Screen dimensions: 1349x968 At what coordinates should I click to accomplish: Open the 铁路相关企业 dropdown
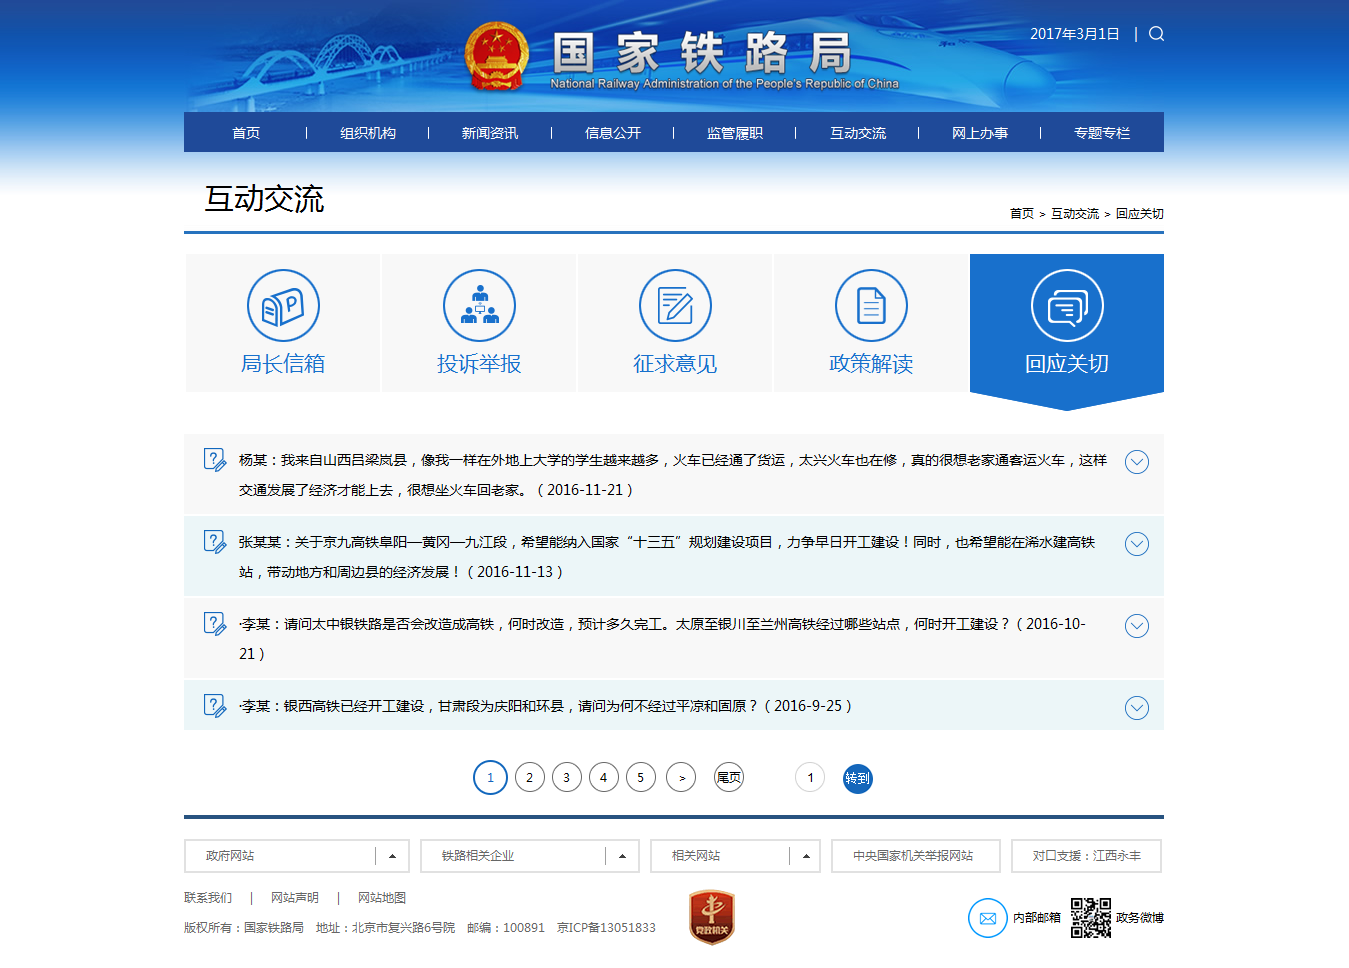click(x=622, y=856)
